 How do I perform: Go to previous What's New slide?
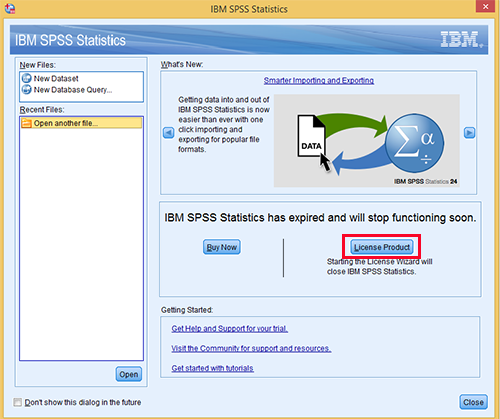pos(169,133)
